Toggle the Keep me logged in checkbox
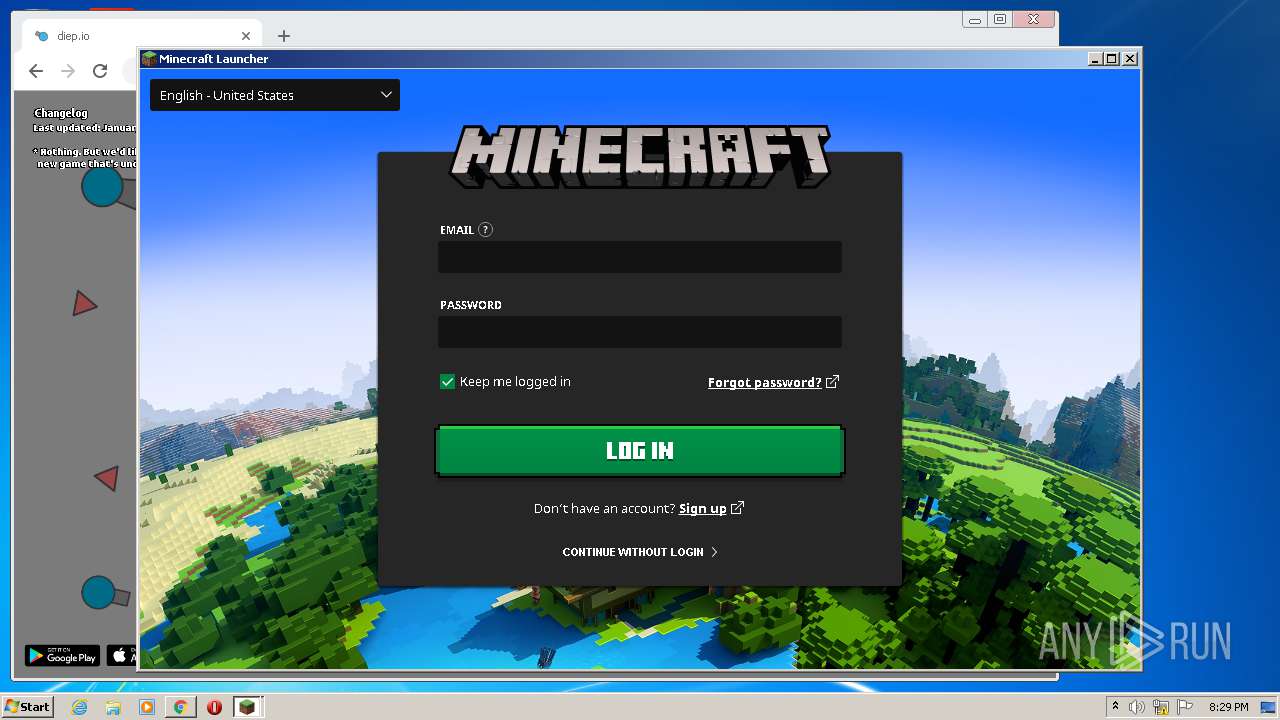This screenshot has height=720, width=1280. pos(447,382)
